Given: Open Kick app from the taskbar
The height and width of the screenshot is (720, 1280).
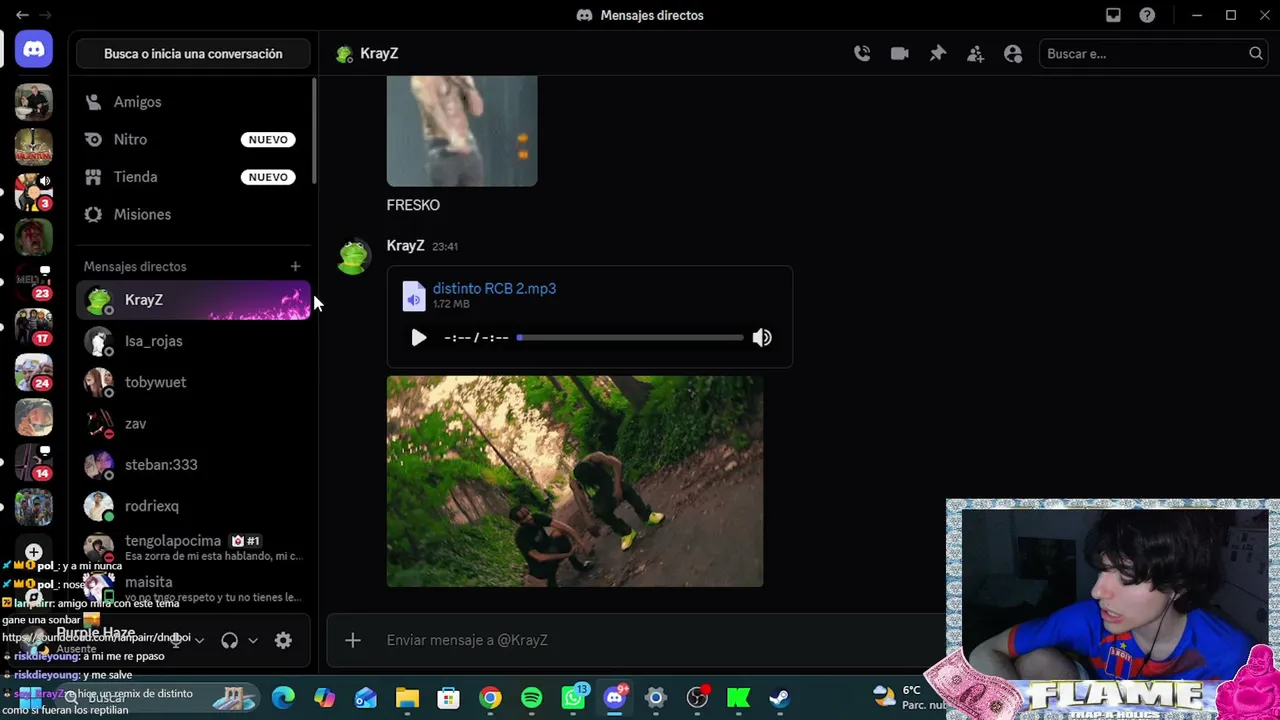Looking at the screenshot, I should pyautogui.click(x=738, y=698).
